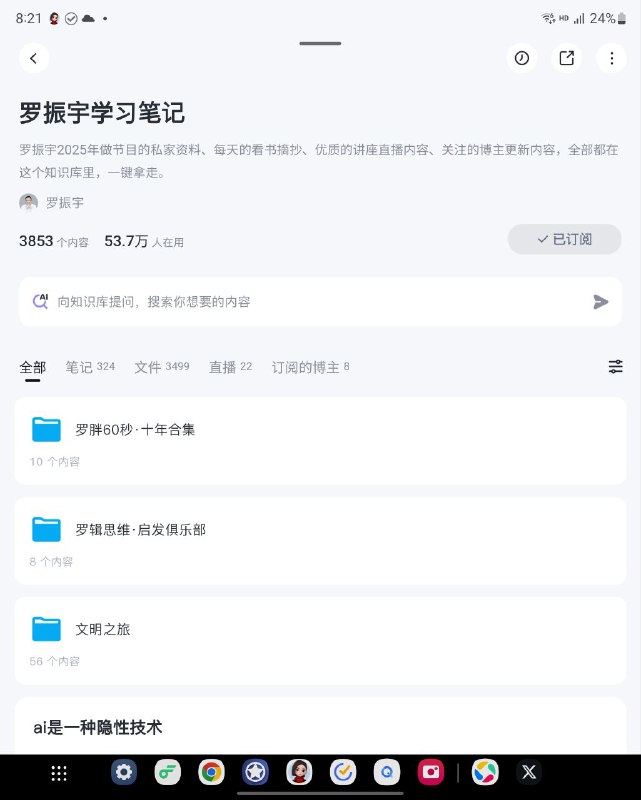
Task: Tap the 8 个内容 label
Action: point(51,562)
